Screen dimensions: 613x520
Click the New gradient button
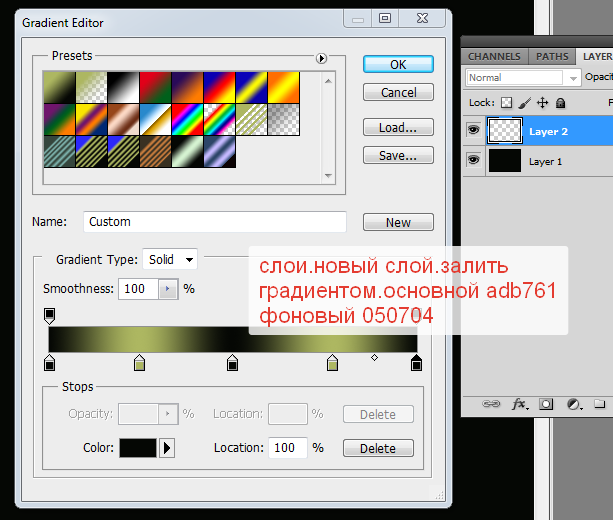(x=398, y=222)
